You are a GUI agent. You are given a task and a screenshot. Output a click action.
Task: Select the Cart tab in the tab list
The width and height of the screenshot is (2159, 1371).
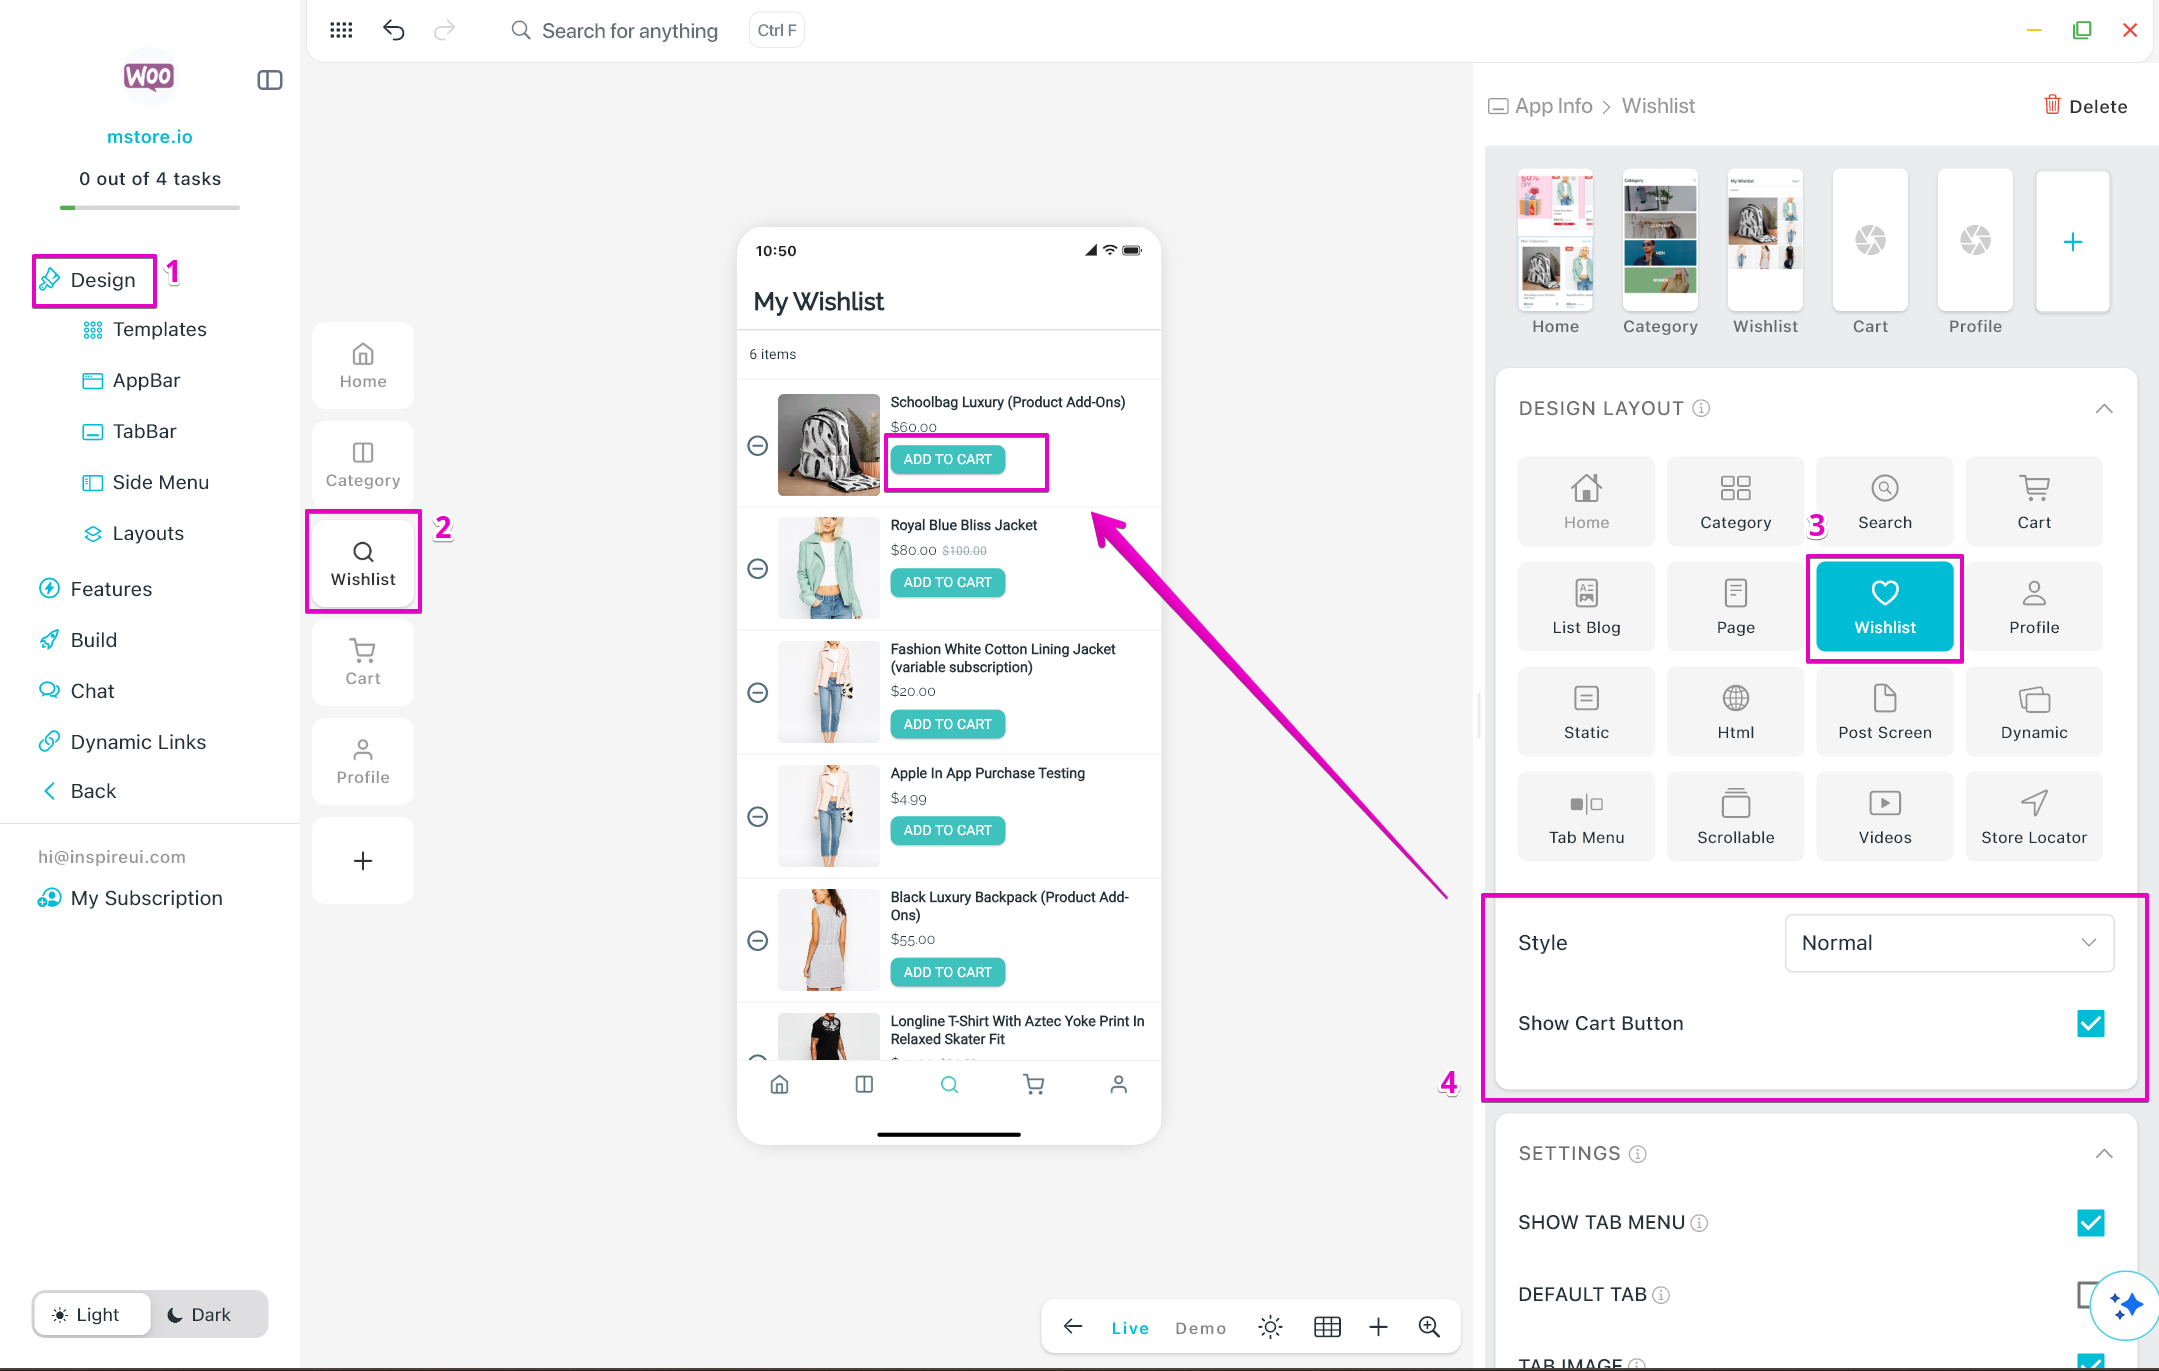click(x=362, y=662)
